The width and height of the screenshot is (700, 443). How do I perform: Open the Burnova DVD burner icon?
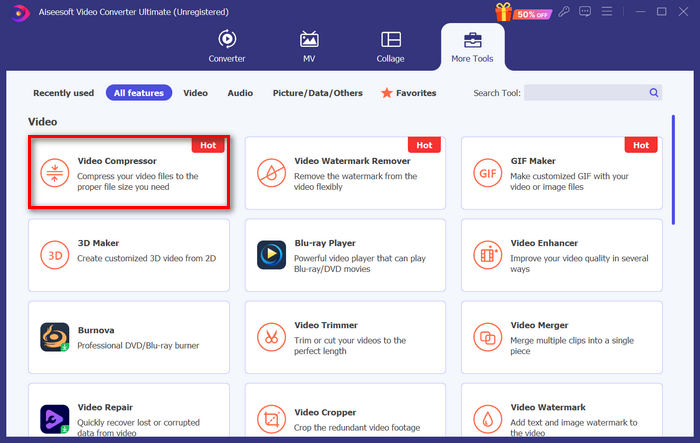coord(54,337)
